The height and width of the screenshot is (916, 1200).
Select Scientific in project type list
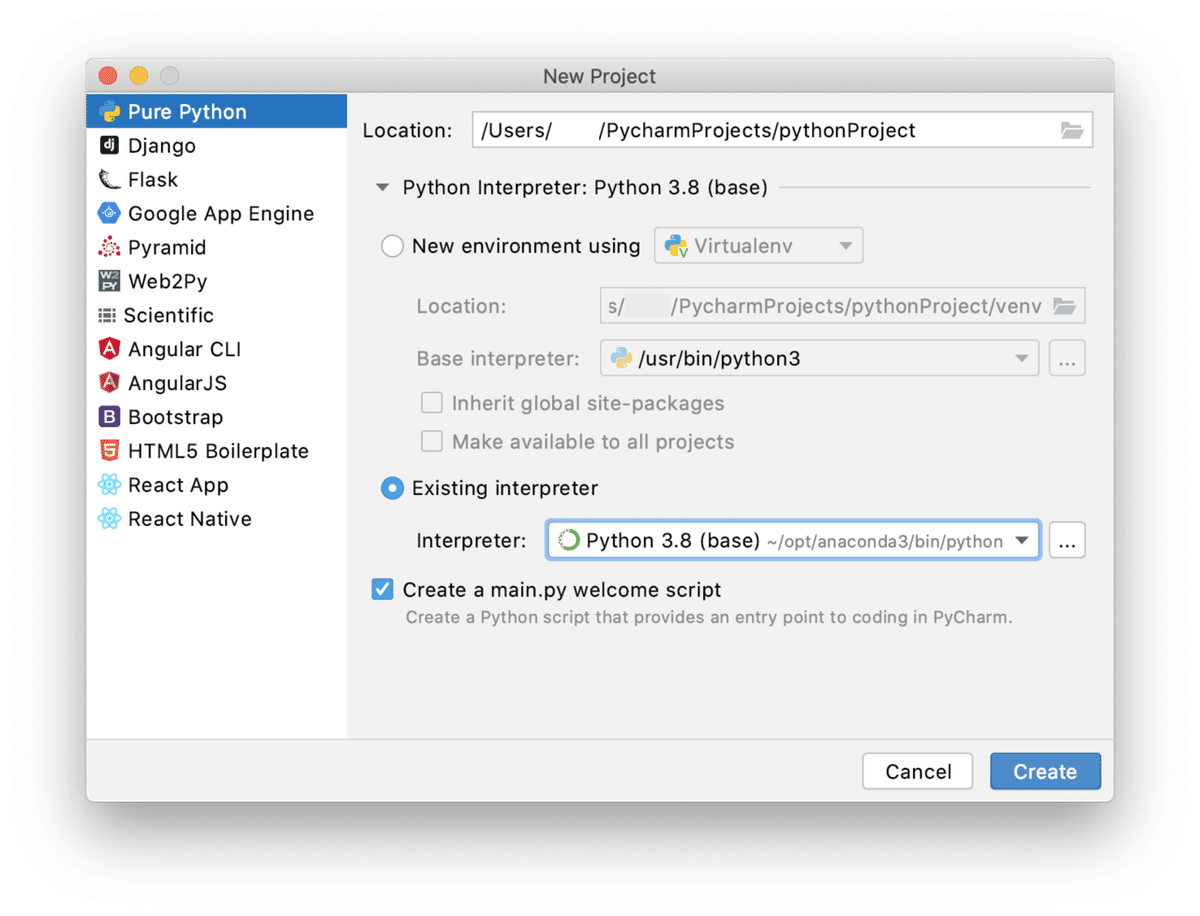(168, 316)
